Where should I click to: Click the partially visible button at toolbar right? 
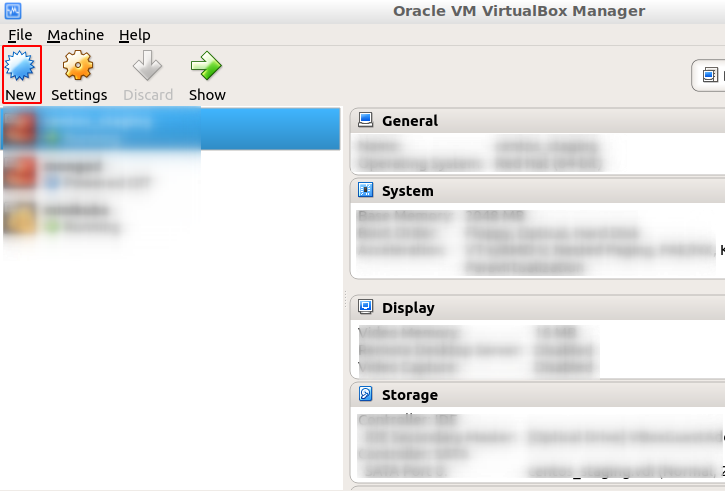point(709,75)
